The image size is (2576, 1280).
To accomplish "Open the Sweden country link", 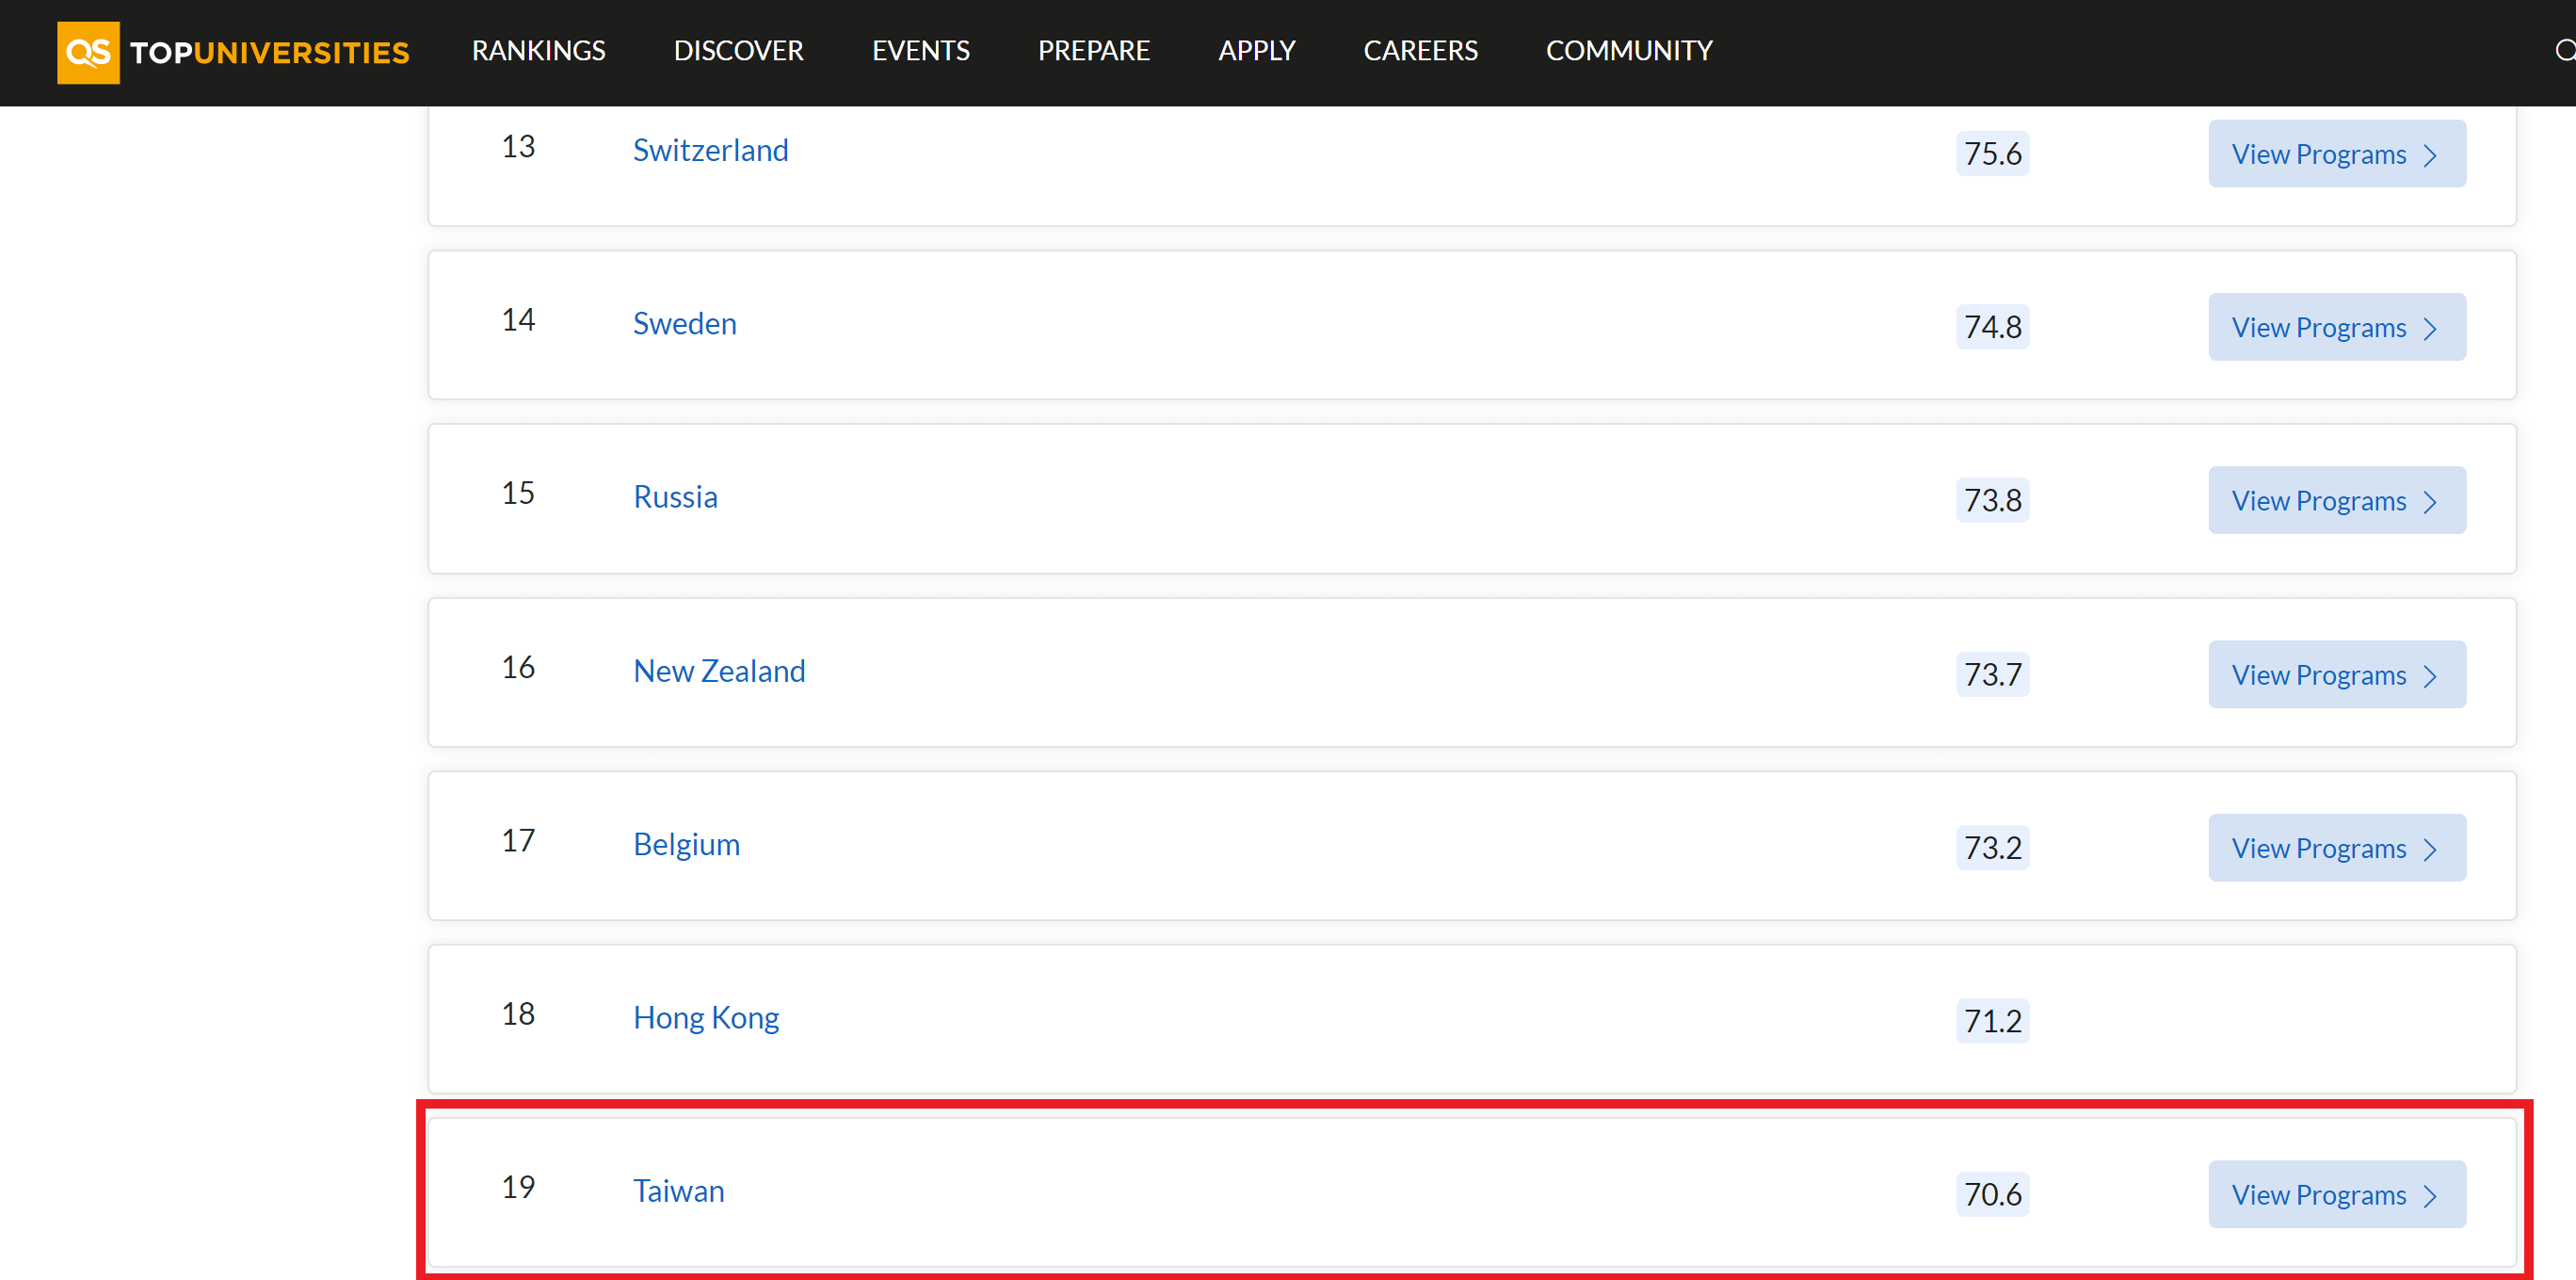I will pos(684,324).
